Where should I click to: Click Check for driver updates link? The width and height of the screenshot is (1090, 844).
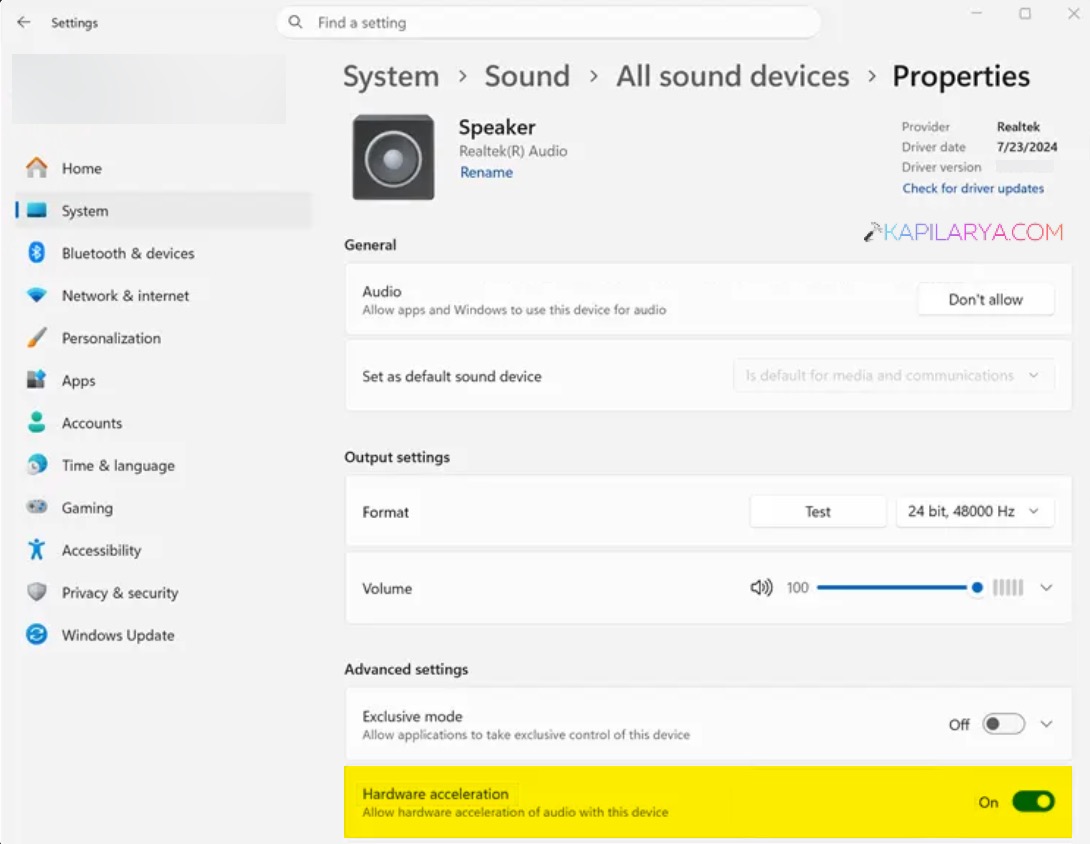coord(973,188)
